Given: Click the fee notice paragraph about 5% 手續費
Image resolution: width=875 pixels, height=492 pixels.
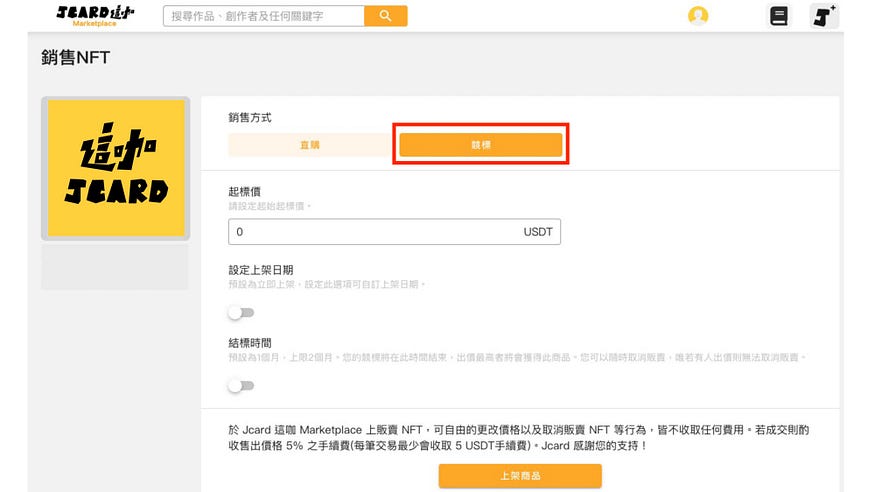Looking at the screenshot, I should pos(518,438).
